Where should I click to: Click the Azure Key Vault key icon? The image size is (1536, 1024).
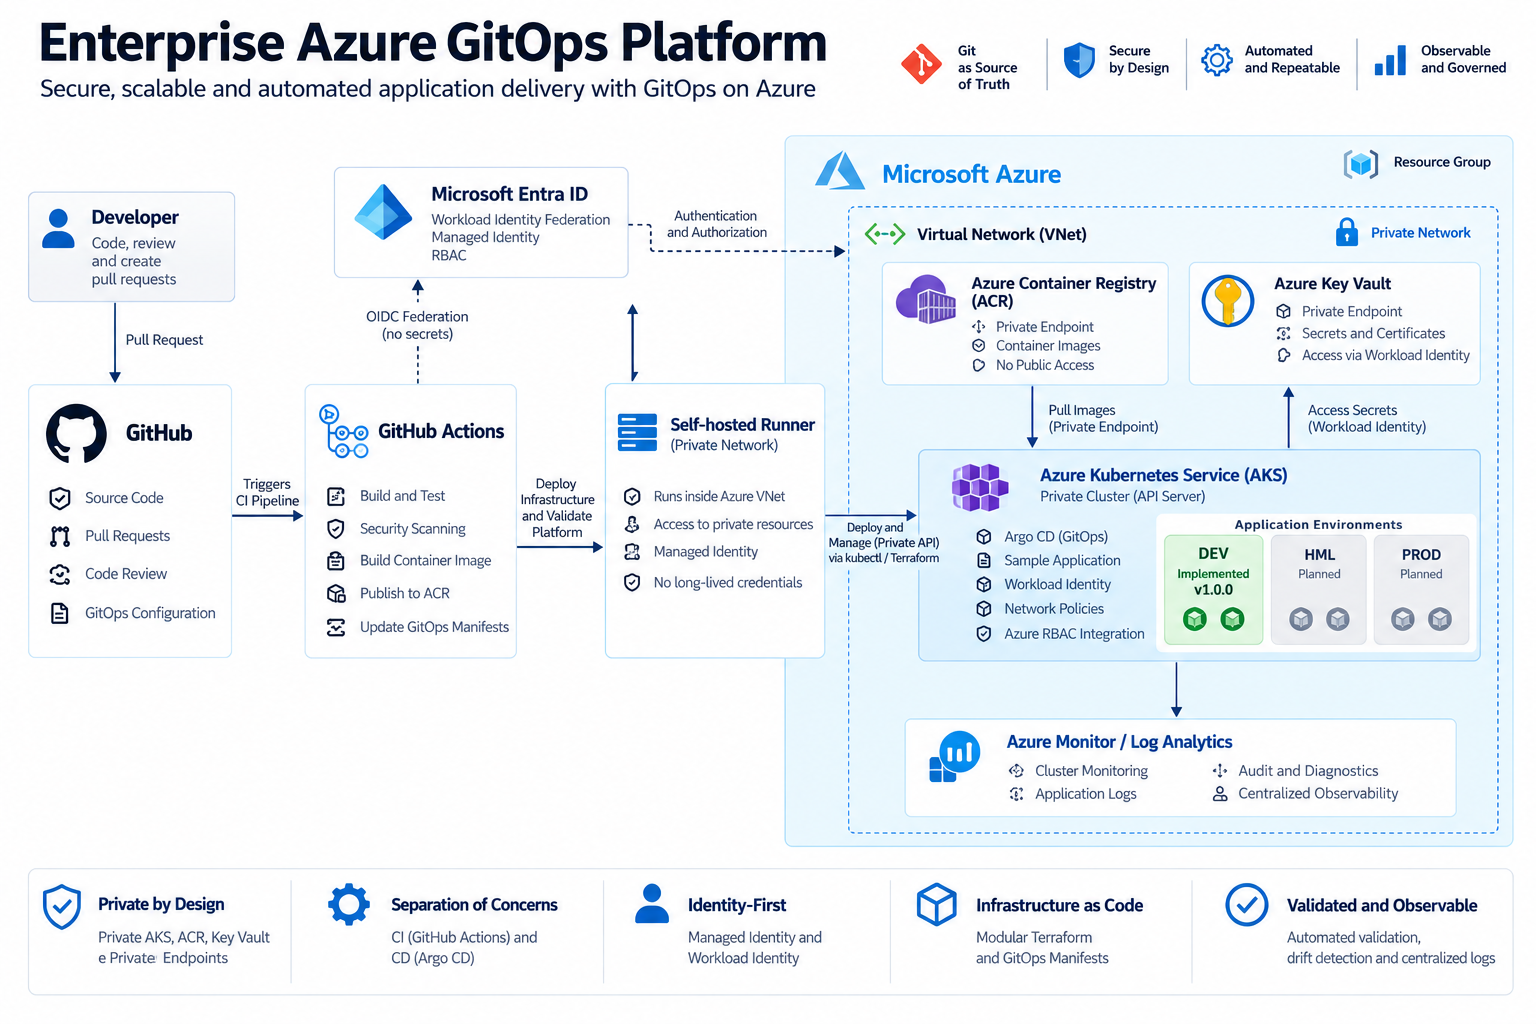click(x=1228, y=301)
